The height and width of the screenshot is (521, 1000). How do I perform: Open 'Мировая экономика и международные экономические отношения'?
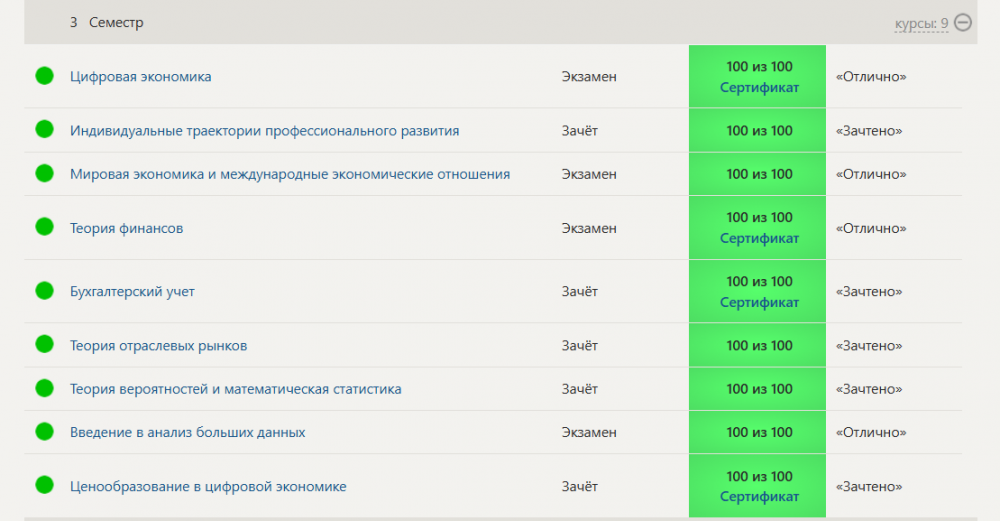click(x=290, y=174)
